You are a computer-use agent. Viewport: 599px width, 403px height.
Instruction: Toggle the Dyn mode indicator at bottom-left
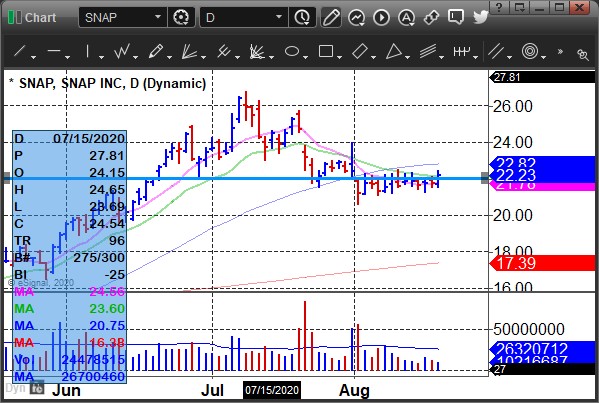point(15,388)
